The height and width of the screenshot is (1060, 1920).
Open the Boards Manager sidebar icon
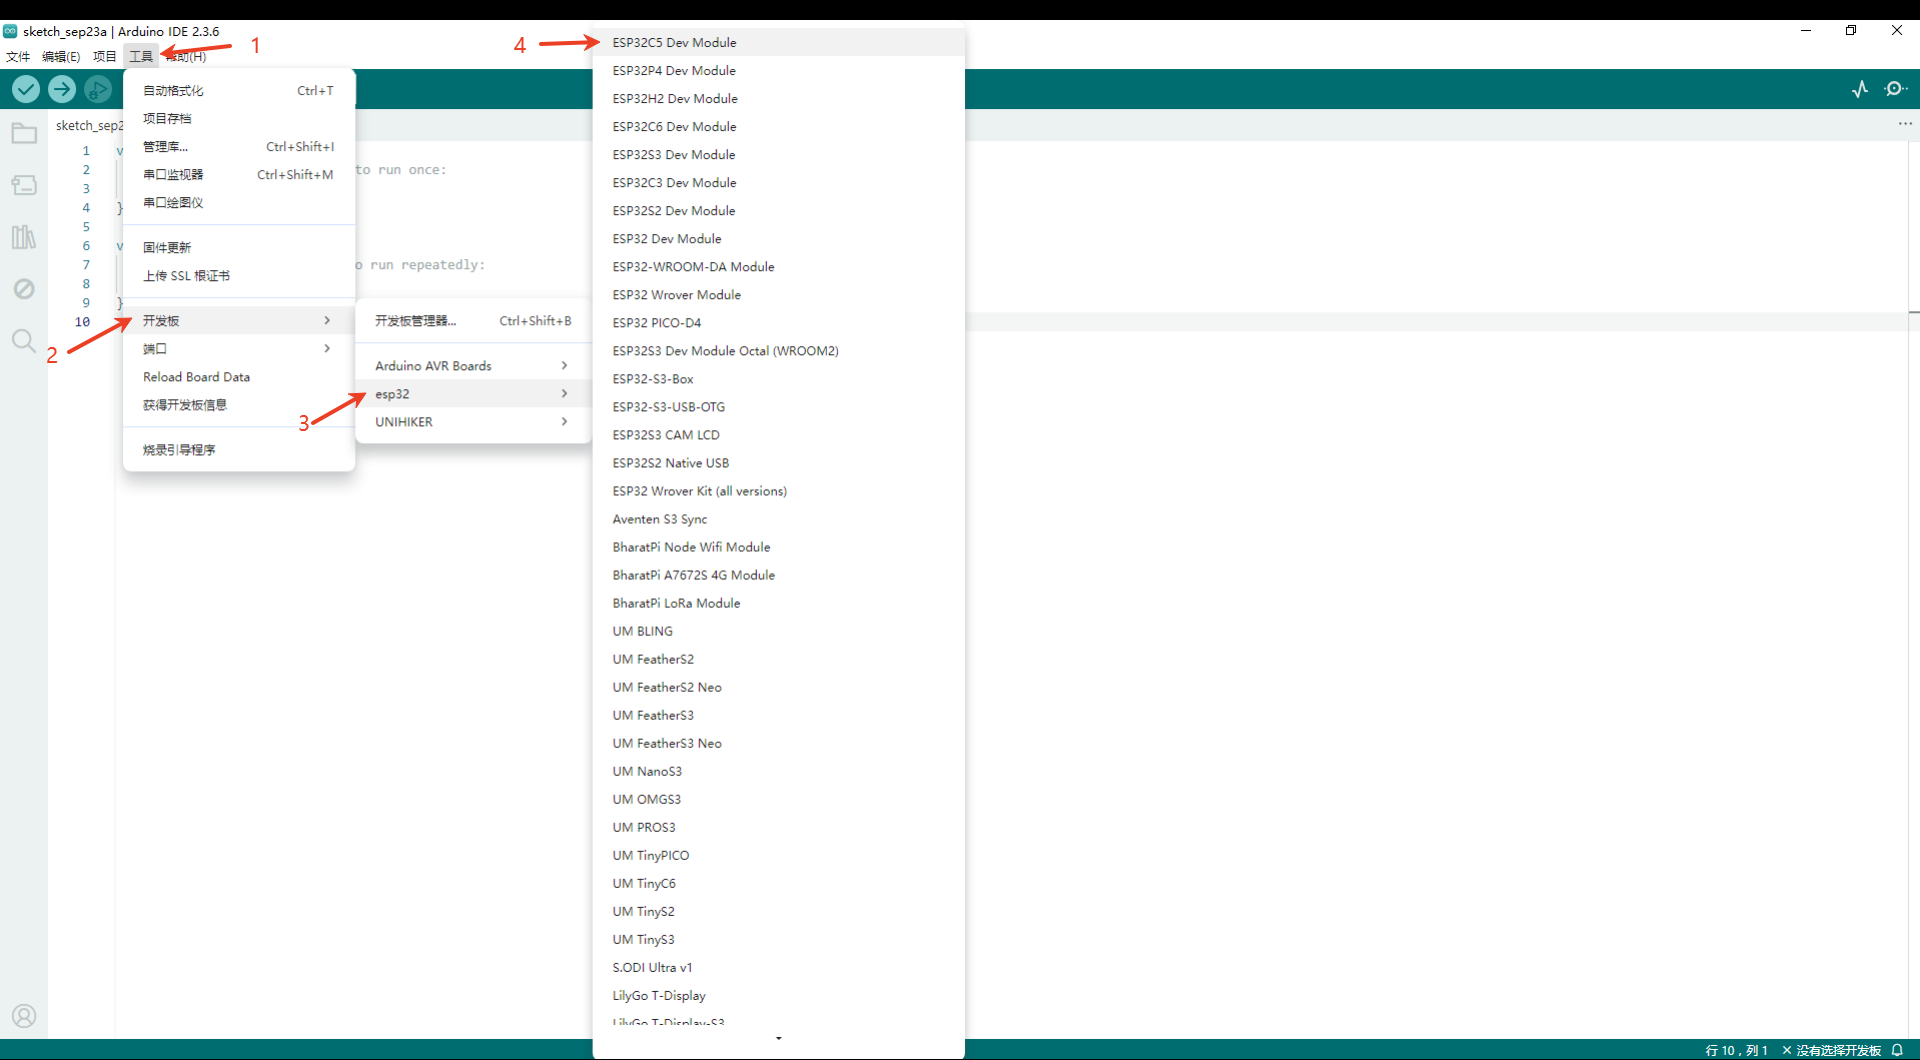(x=24, y=185)
